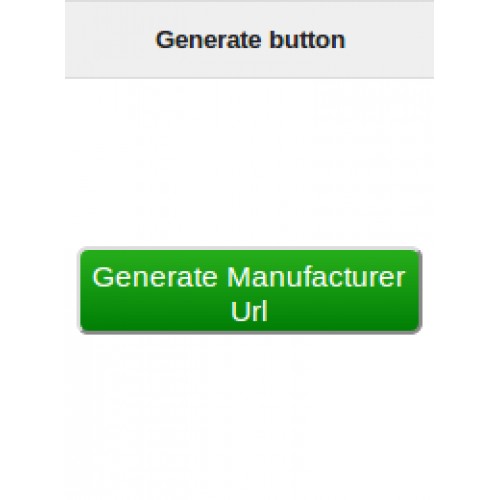Image resolution: width=500 pixels, height=500 pixels.
Task: Click the word "Generate" on the green button
Action: click(x=155, y=277)
